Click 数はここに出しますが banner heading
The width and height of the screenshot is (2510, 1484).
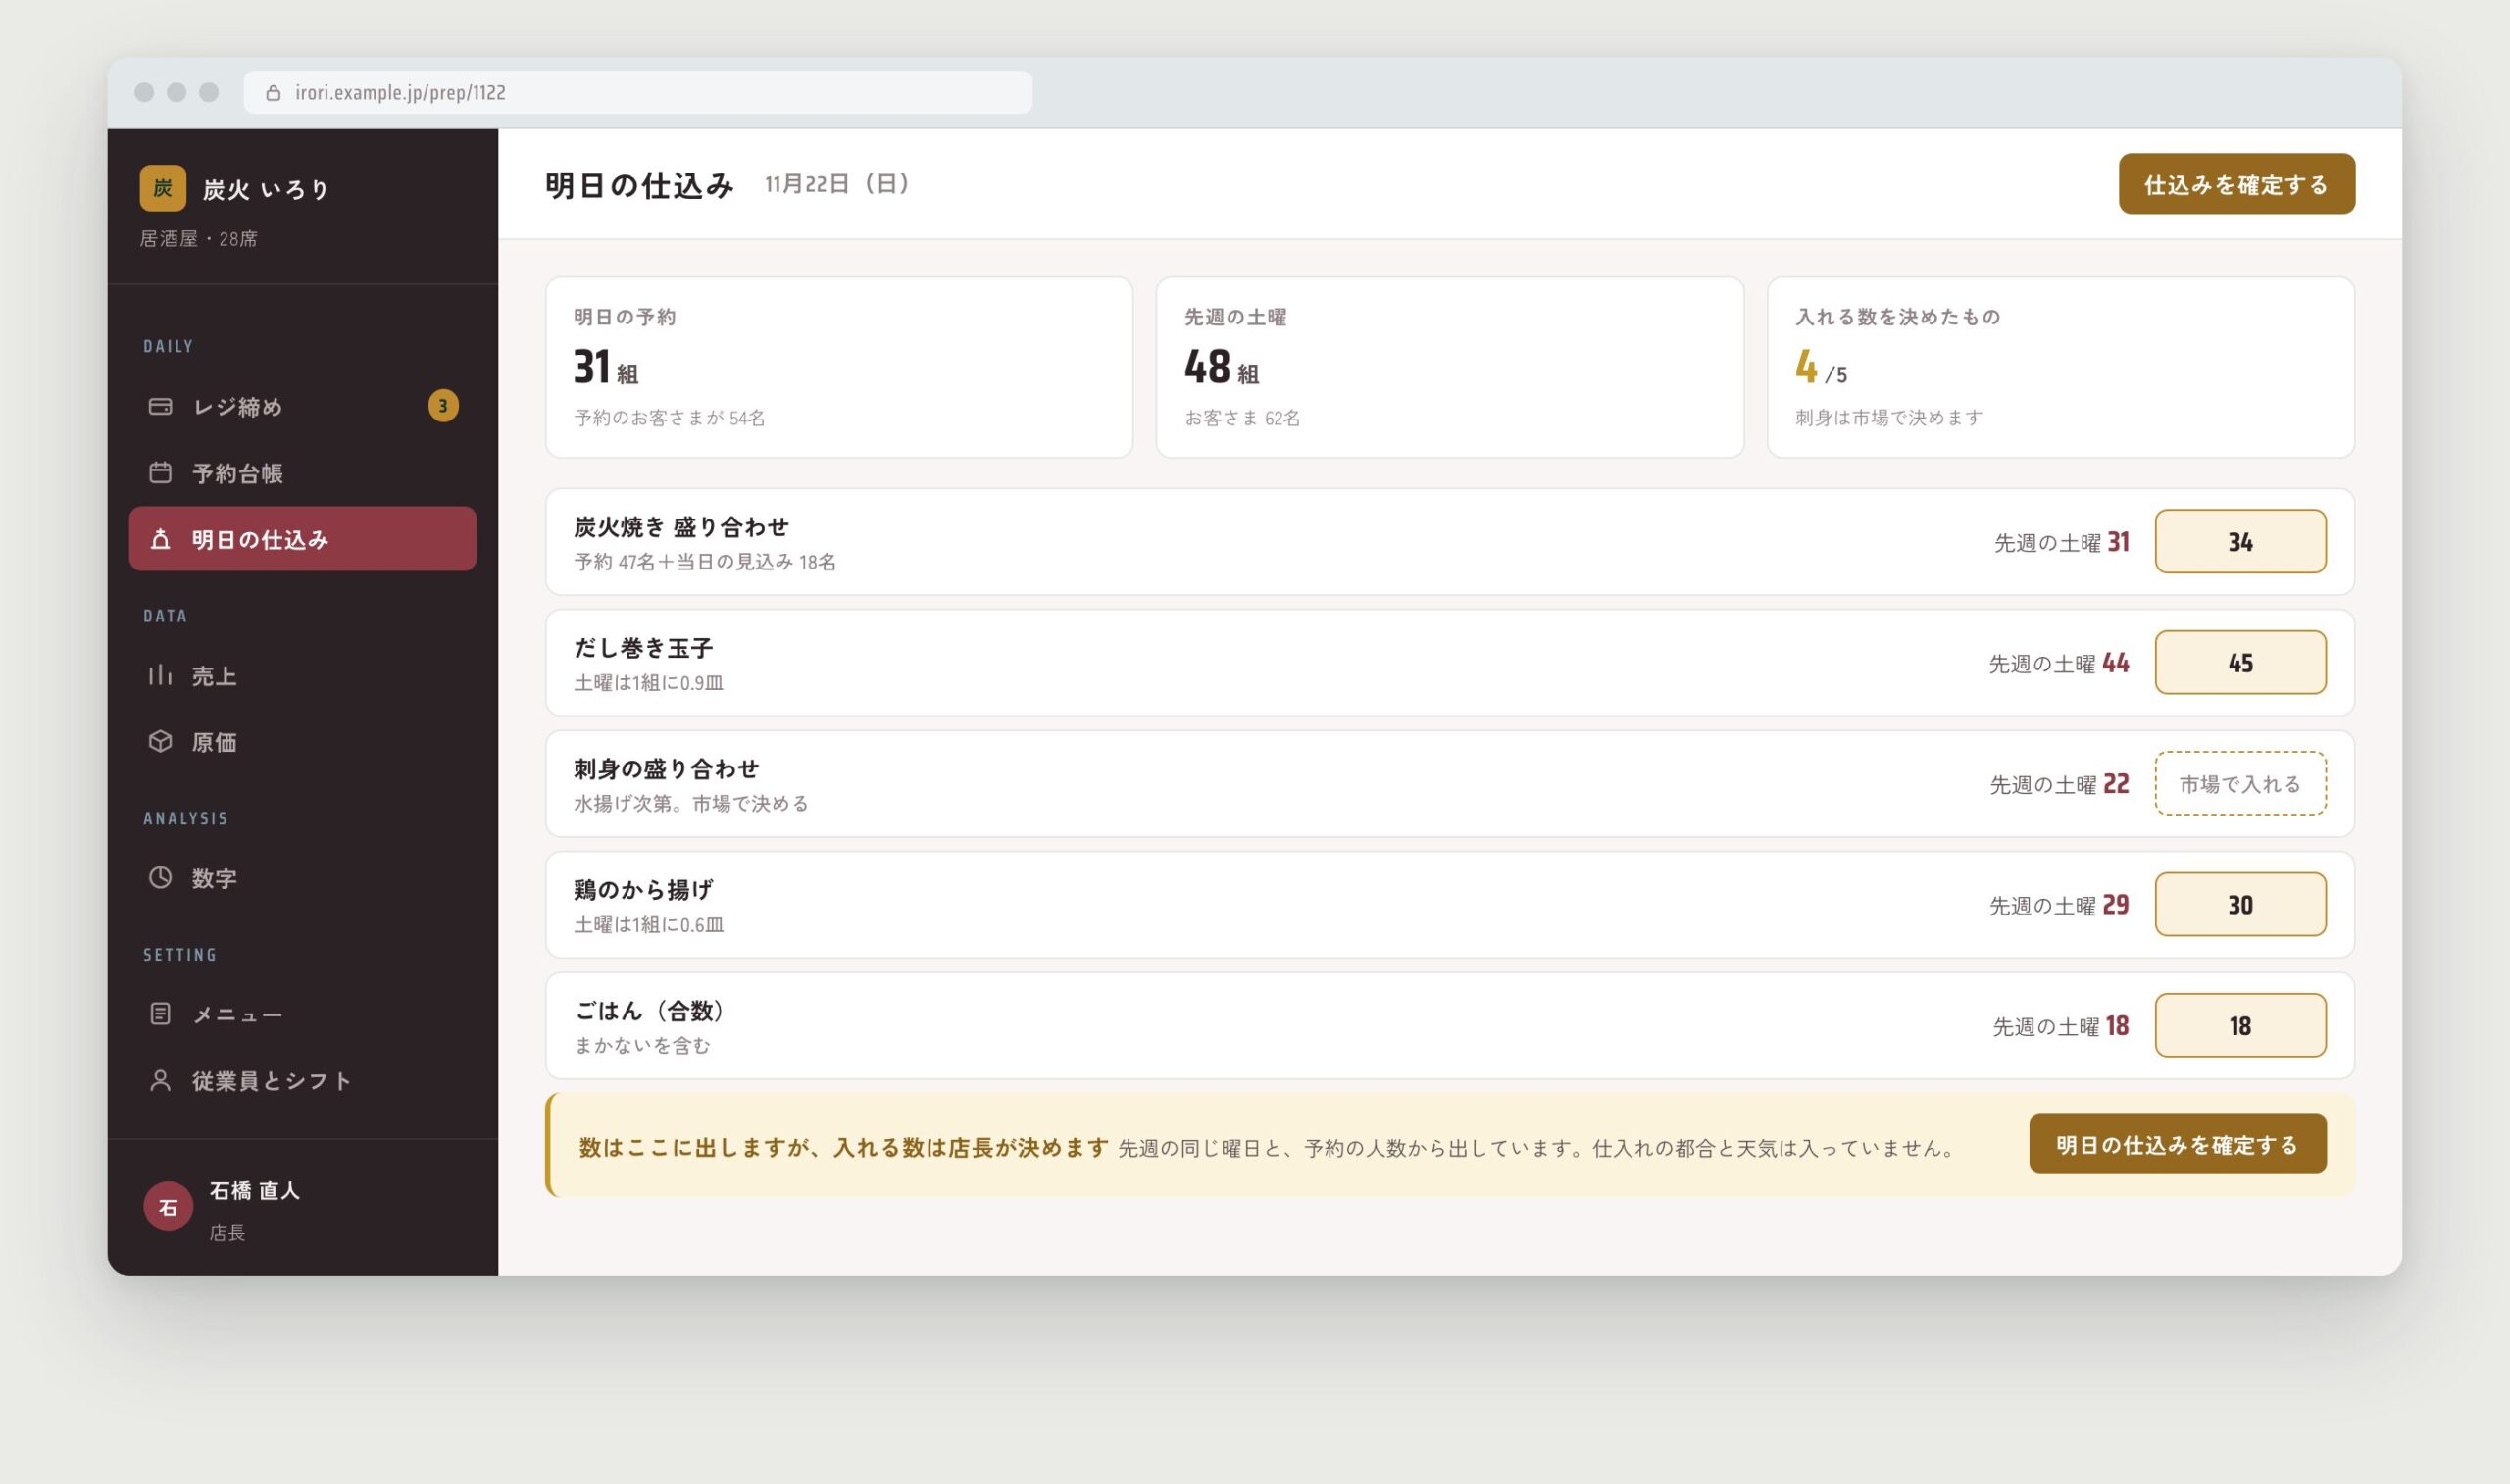click(843, 1147)
